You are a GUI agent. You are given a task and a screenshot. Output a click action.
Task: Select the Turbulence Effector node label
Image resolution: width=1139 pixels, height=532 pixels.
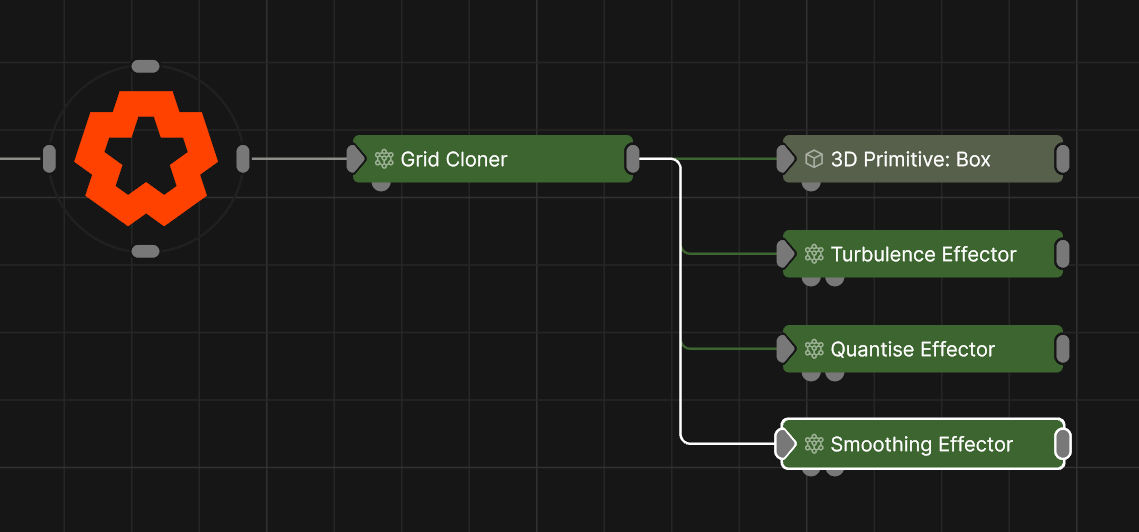point(923,254)
